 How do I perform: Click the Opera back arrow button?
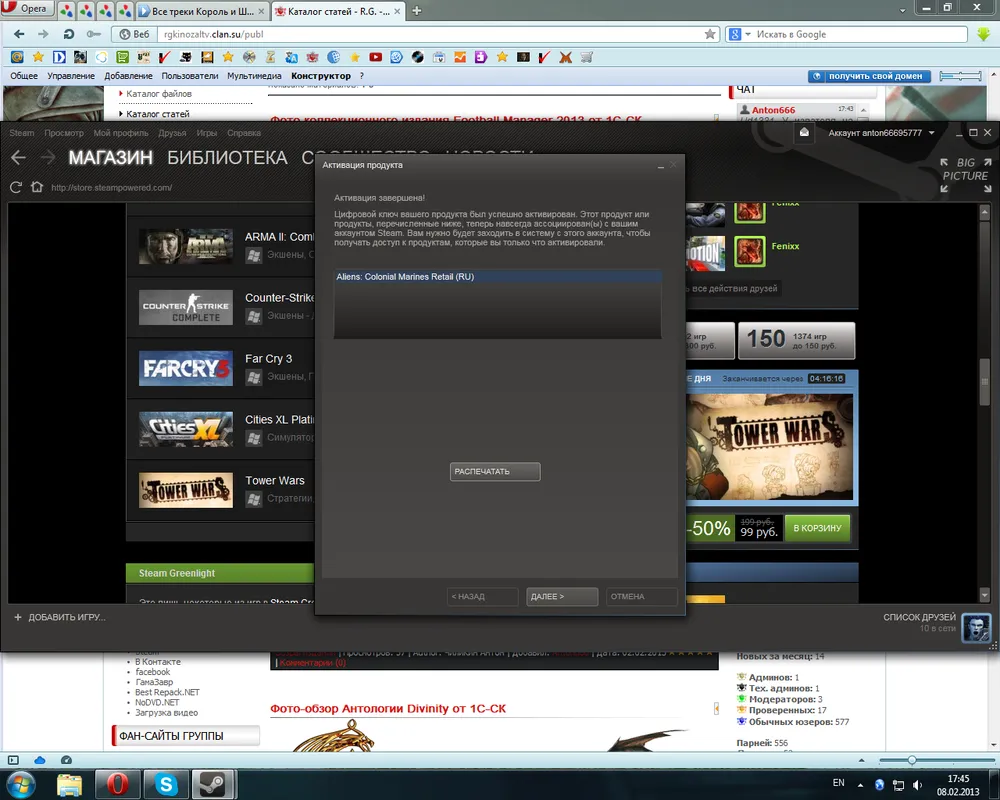click(x=19, y=34)
